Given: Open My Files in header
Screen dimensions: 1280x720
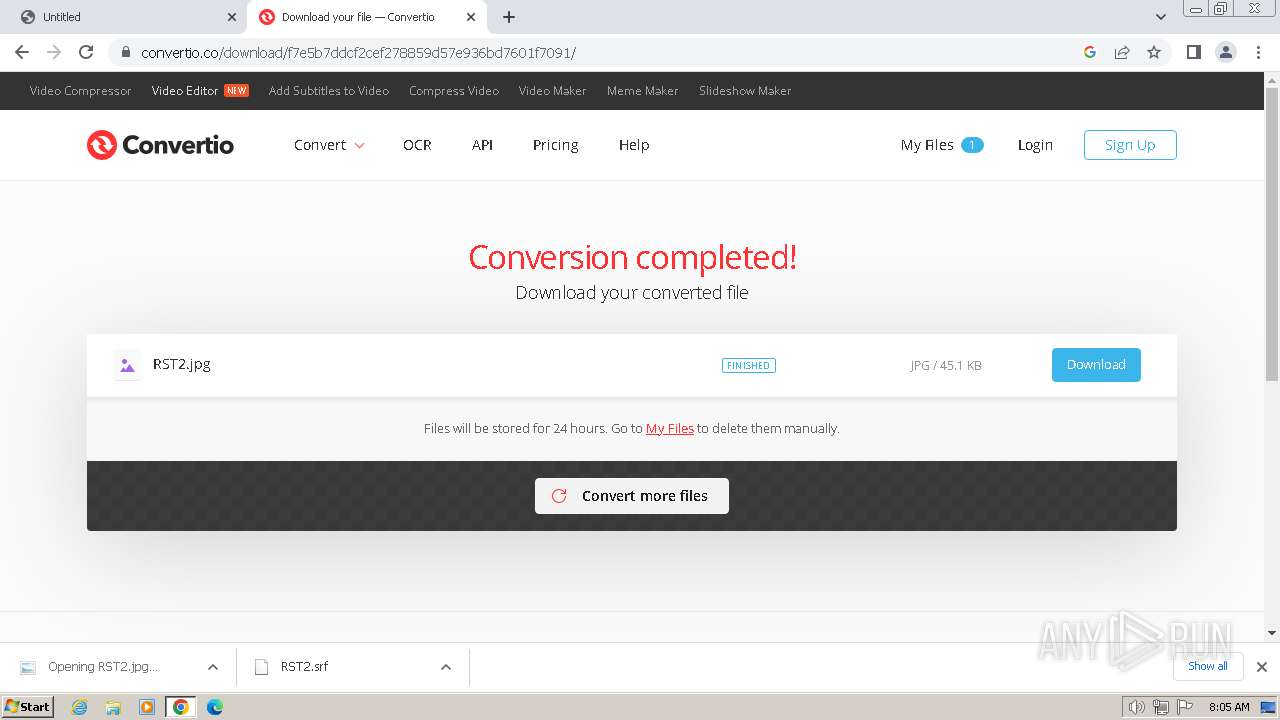Looking at the screenshot, I should point(927,145).
